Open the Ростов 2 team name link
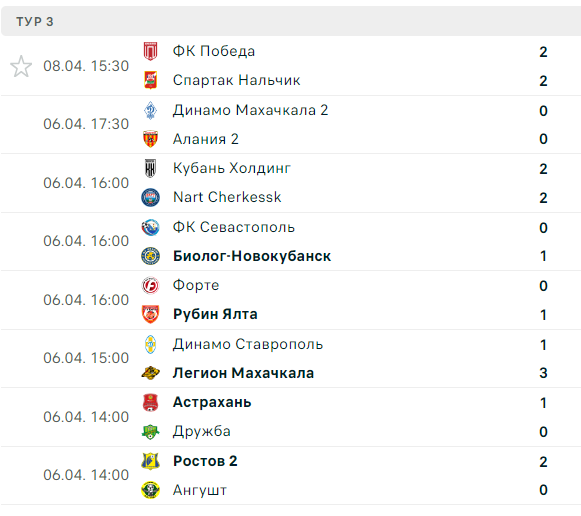The width and height of the screenshot is (581, 516). coord(205,461)
